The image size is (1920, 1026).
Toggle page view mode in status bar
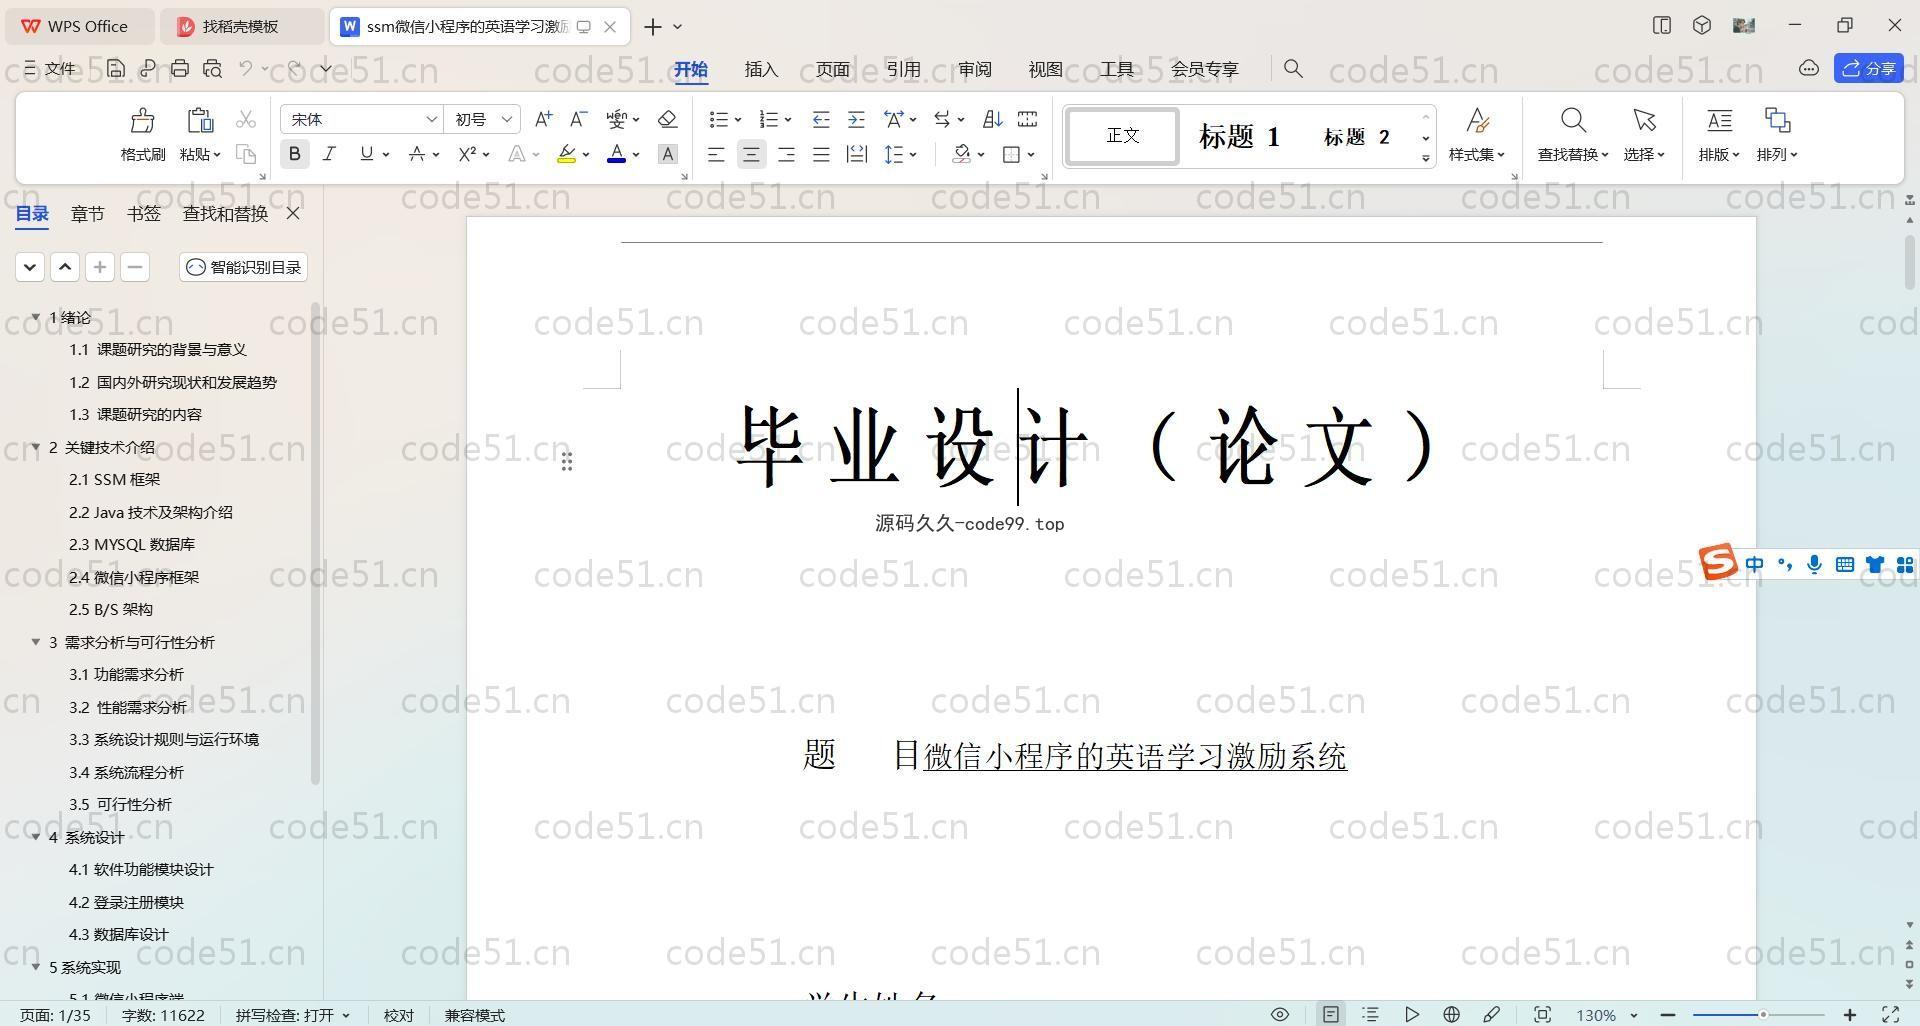tap(1330, 1014)
